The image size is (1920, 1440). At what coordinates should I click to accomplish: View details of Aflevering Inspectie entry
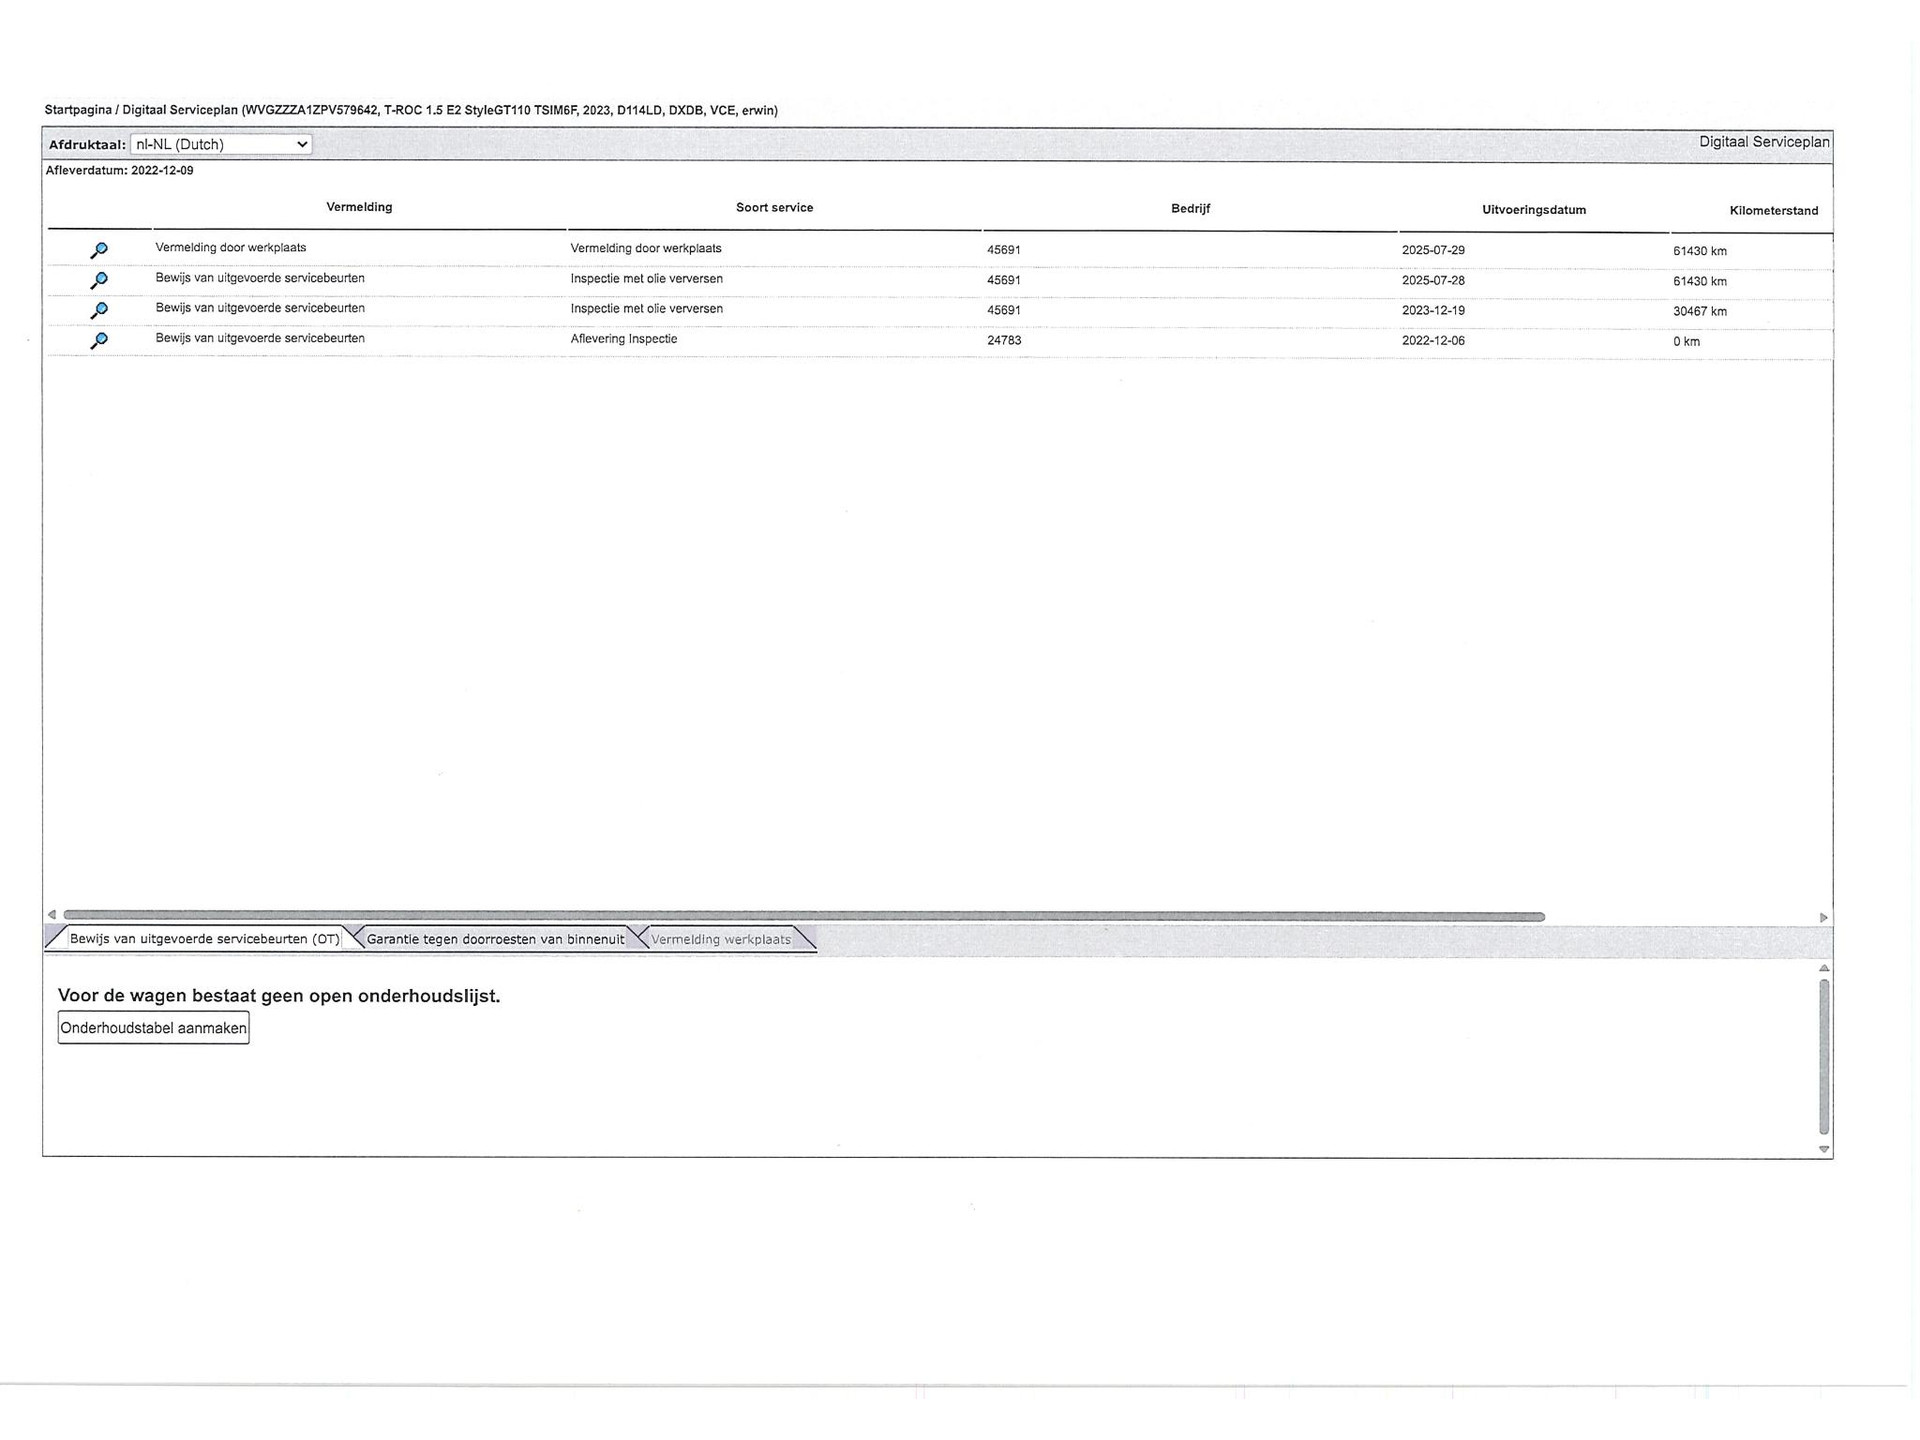pos(99,340)
